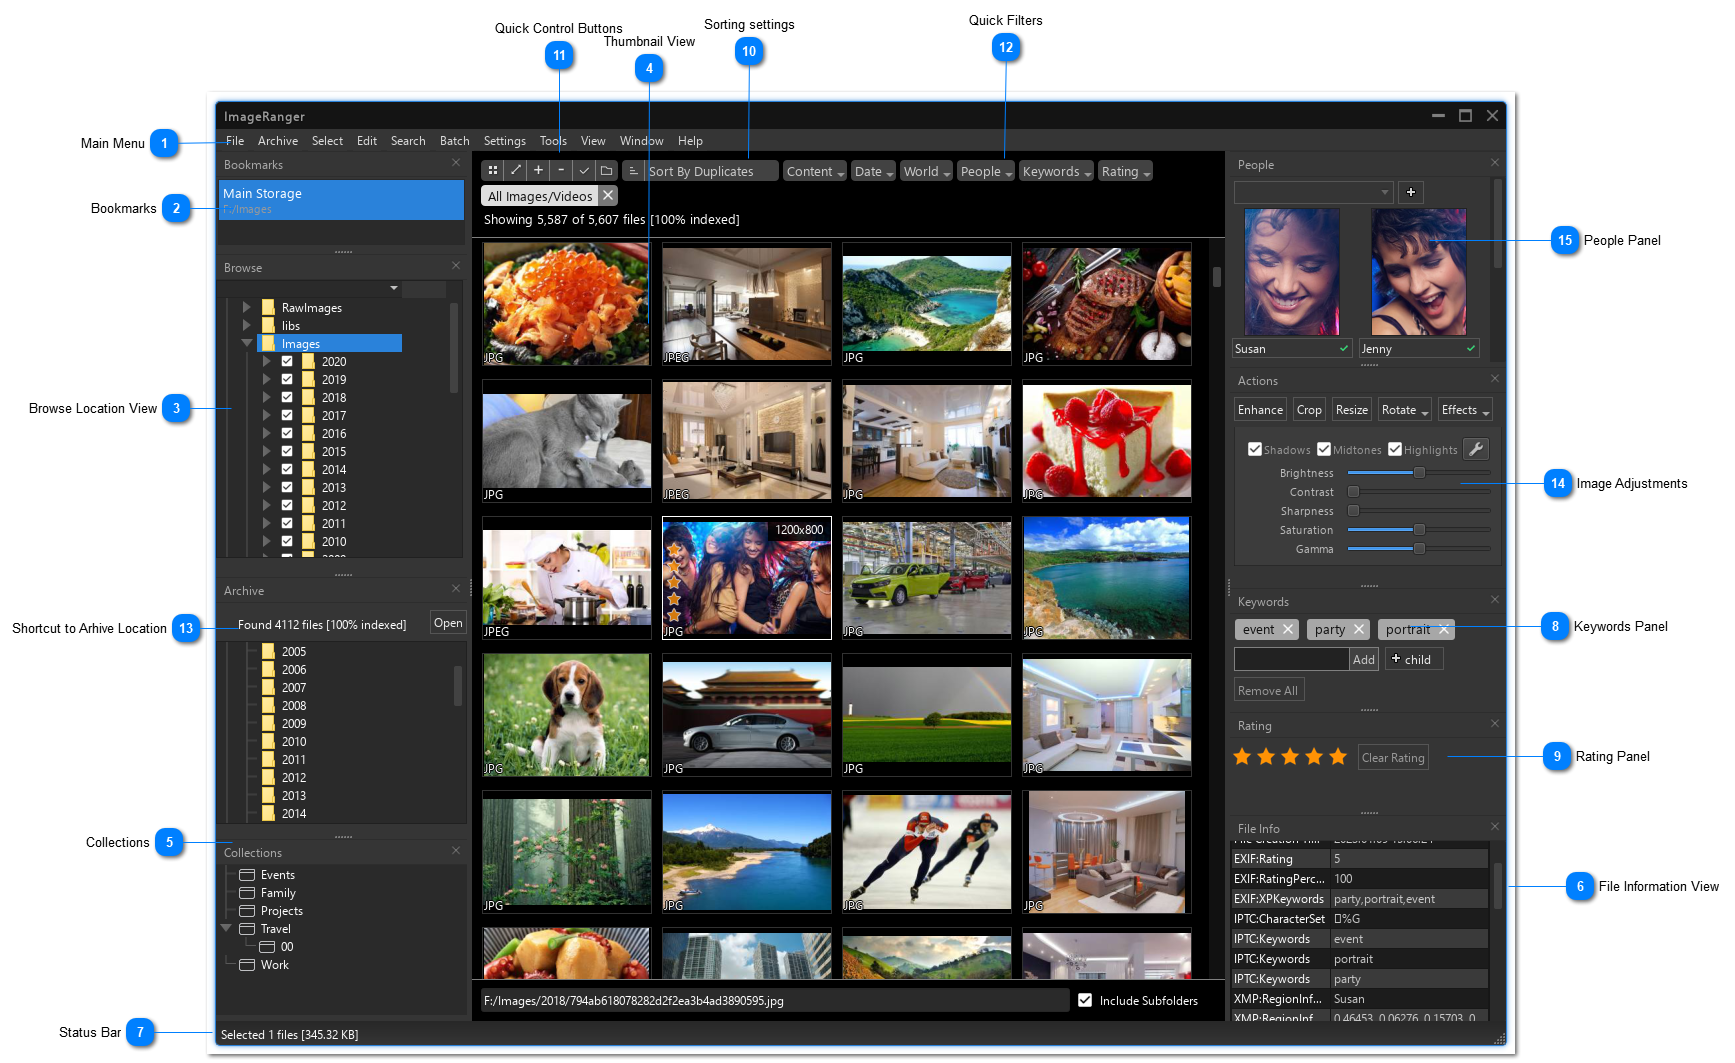
Task: Select the Main Storage bookmark
Action: pyautogui.click(x=341, y=200)
